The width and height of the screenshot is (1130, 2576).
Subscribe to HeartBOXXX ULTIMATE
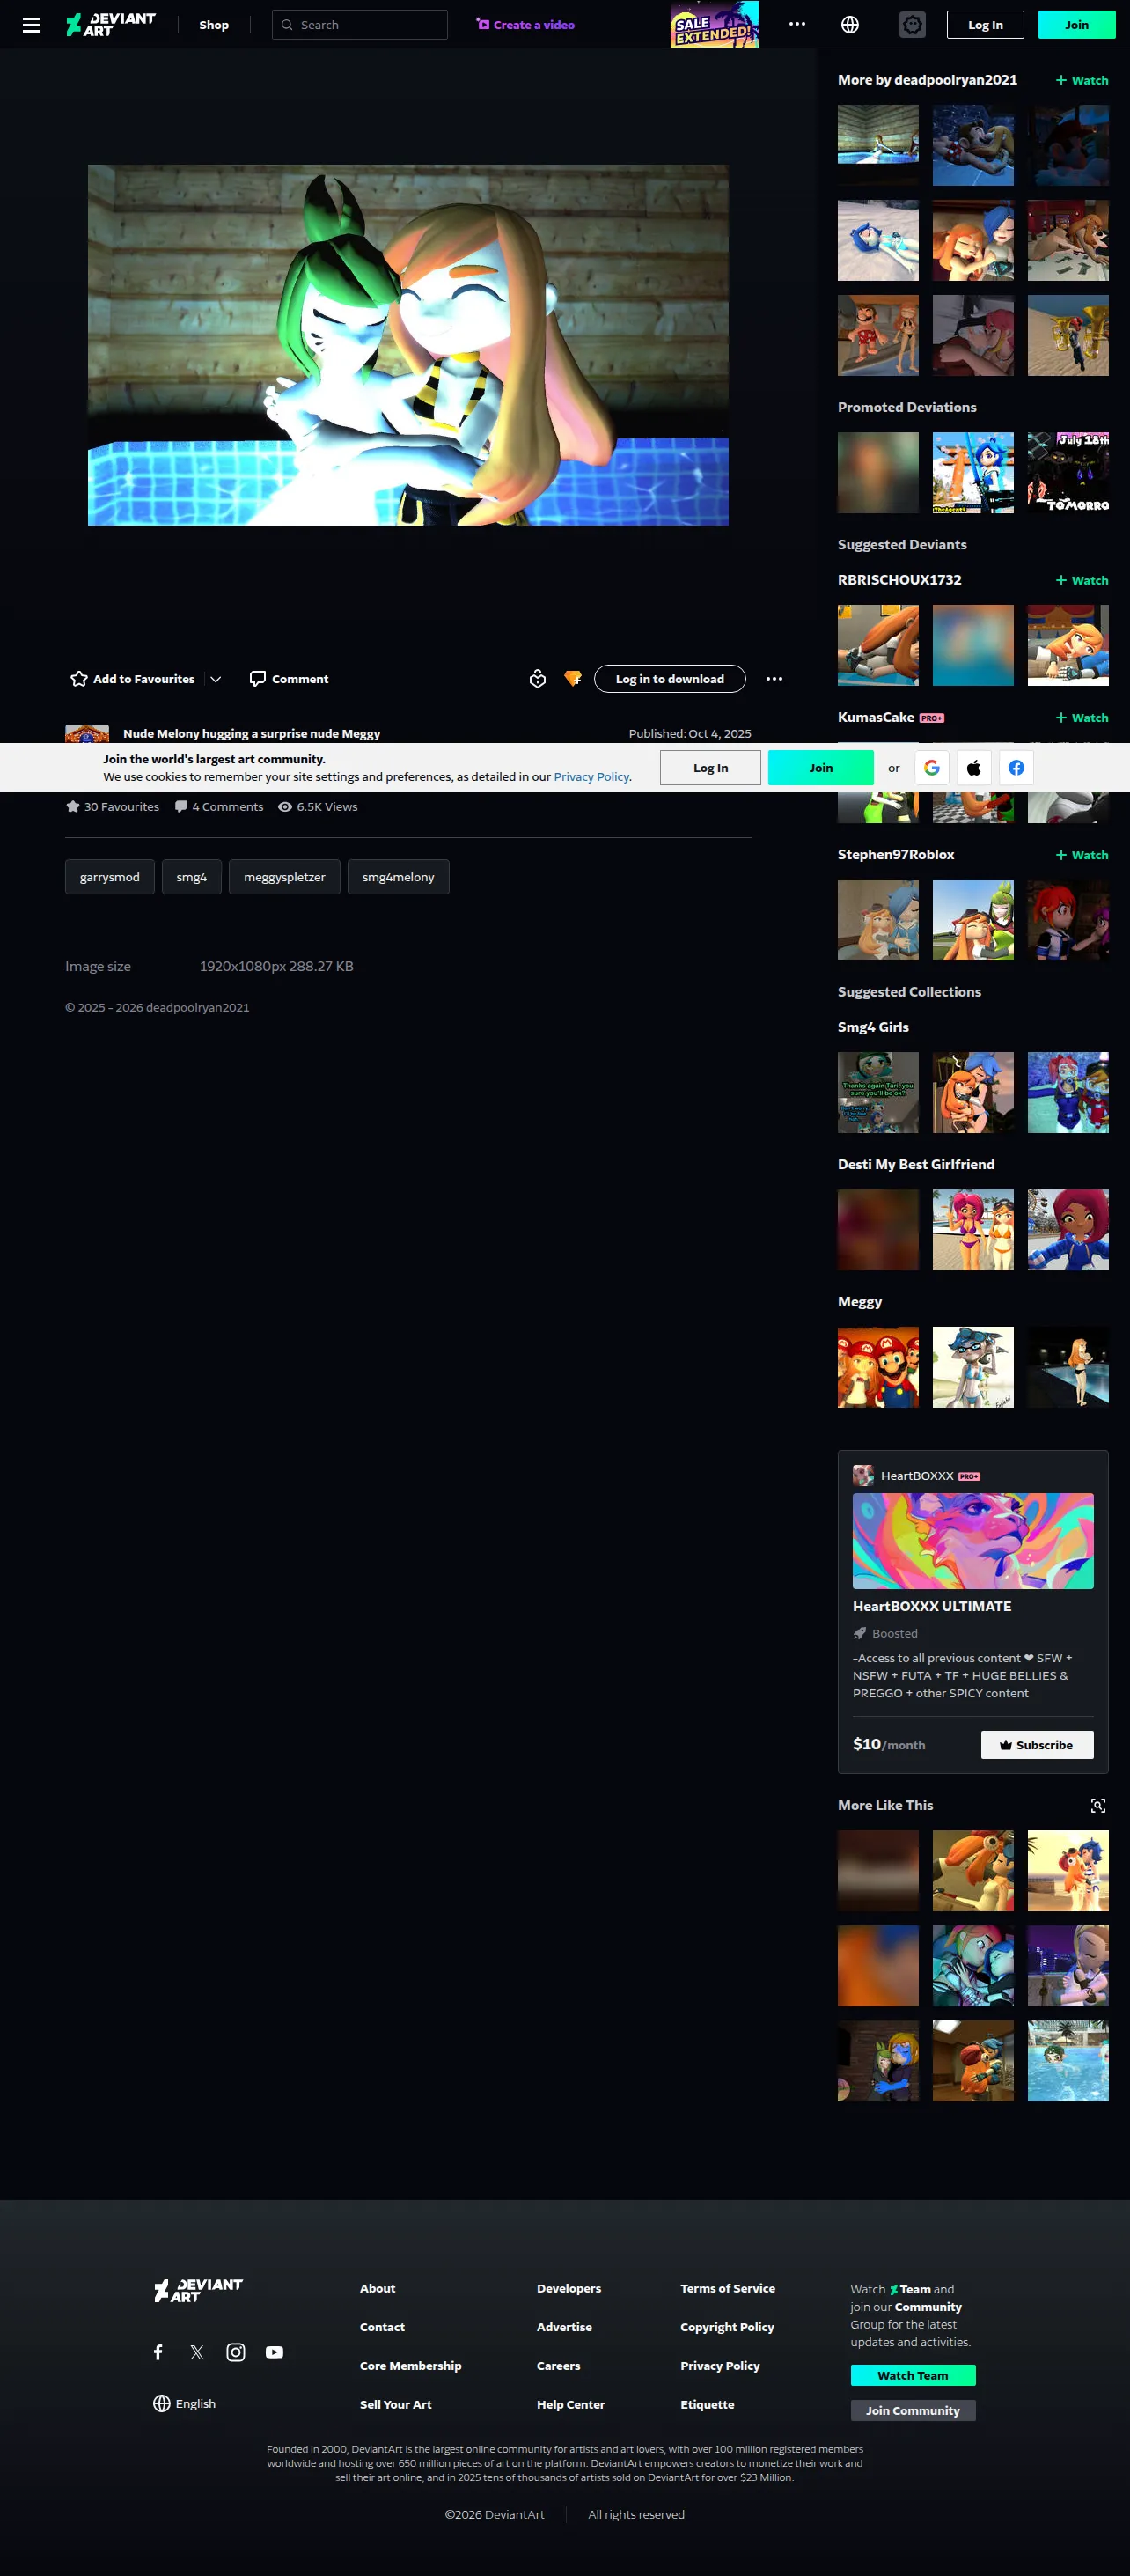[1037, 1744]
